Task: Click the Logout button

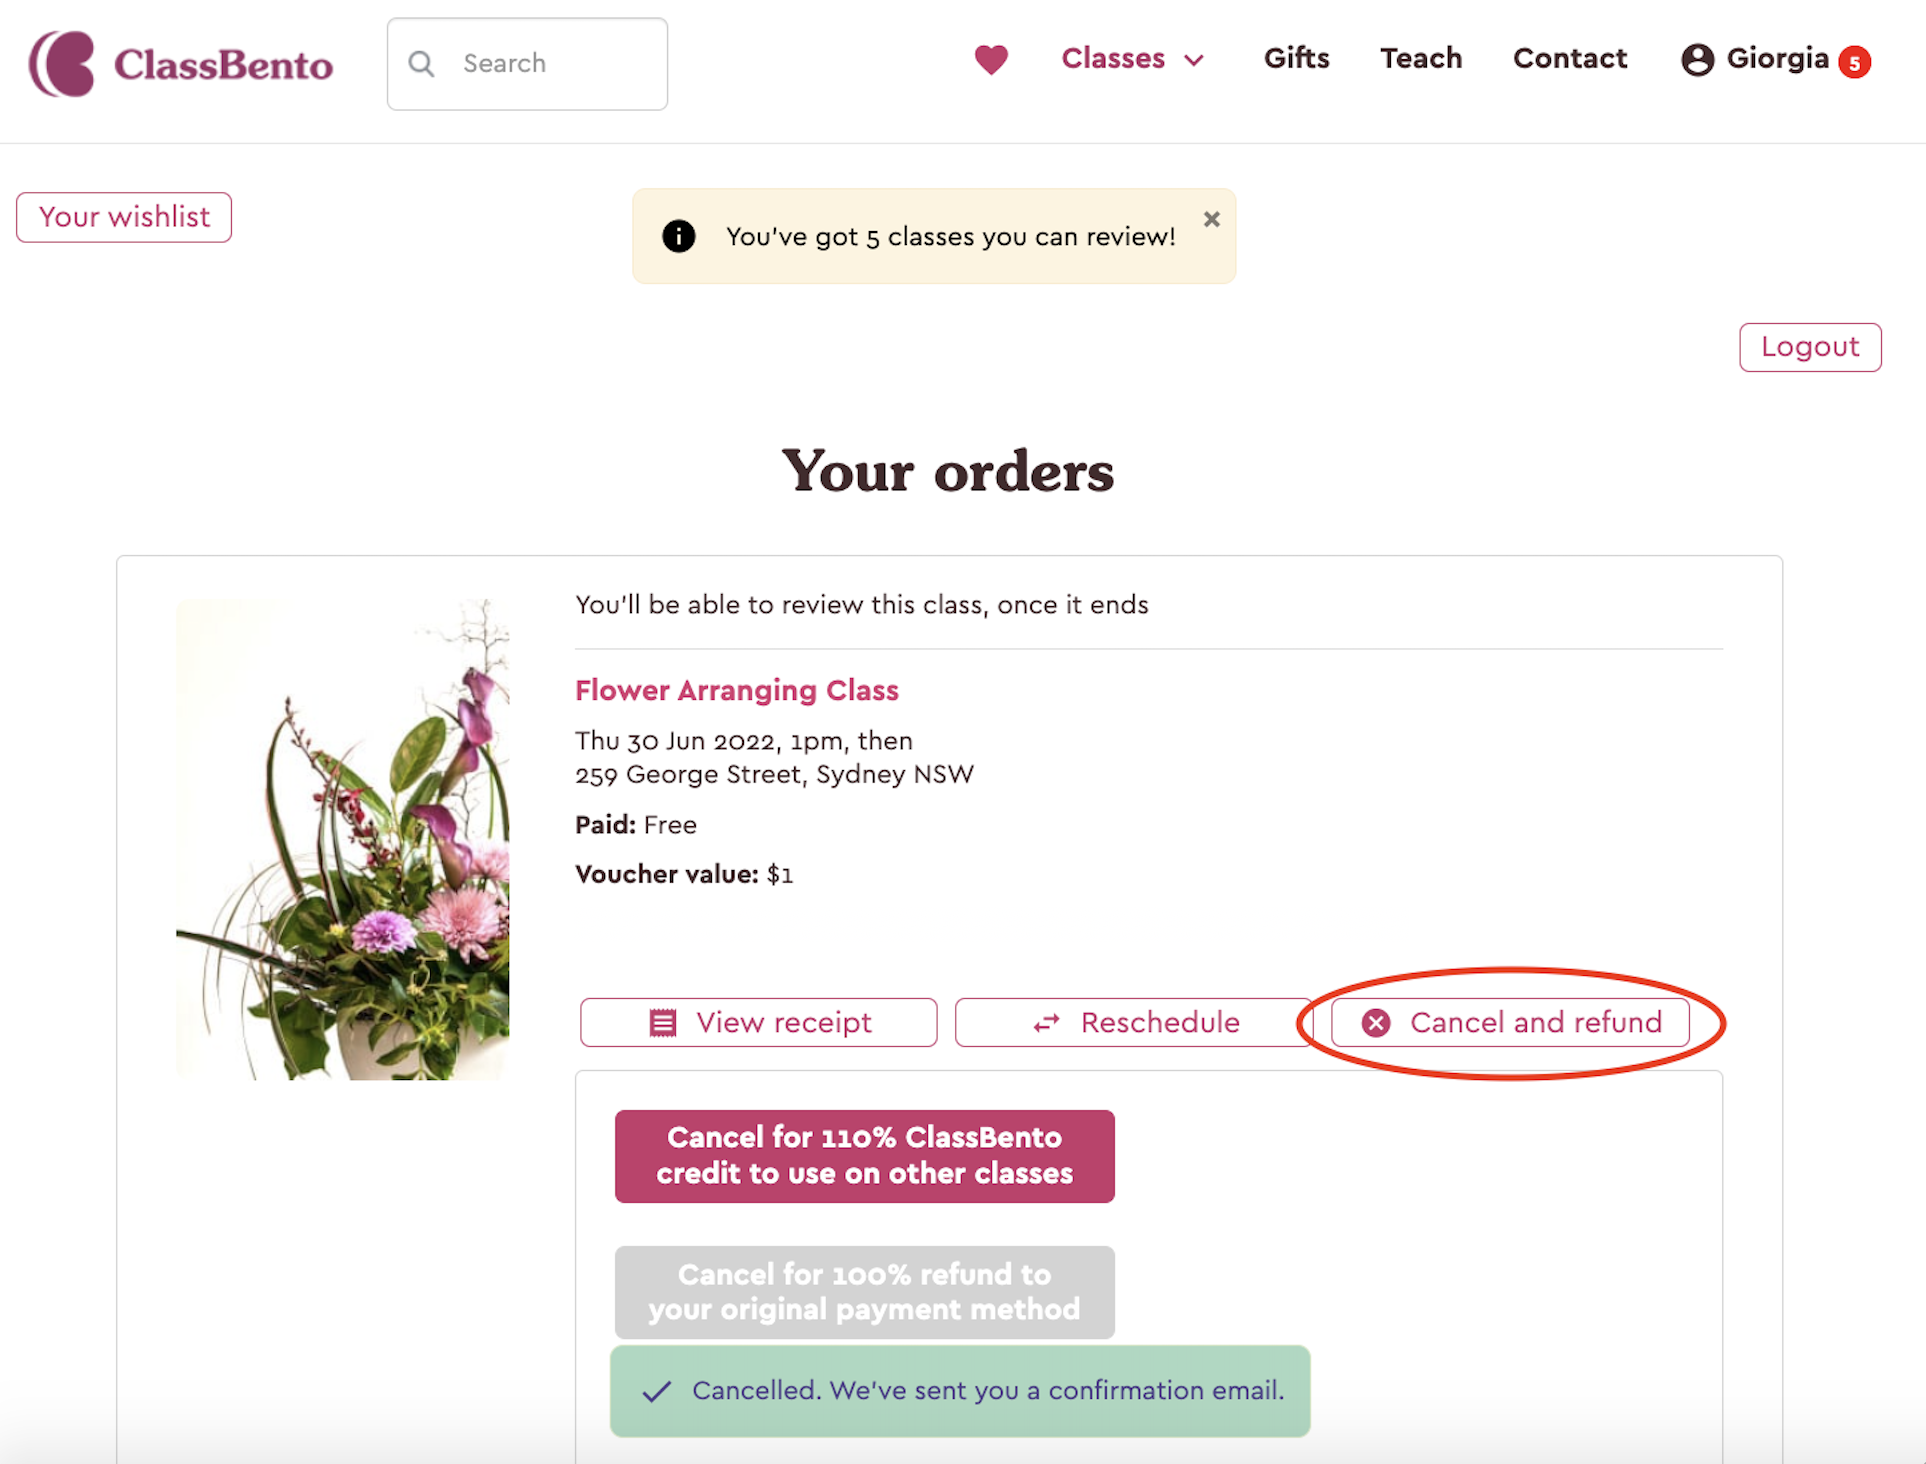Action: 1809,347
